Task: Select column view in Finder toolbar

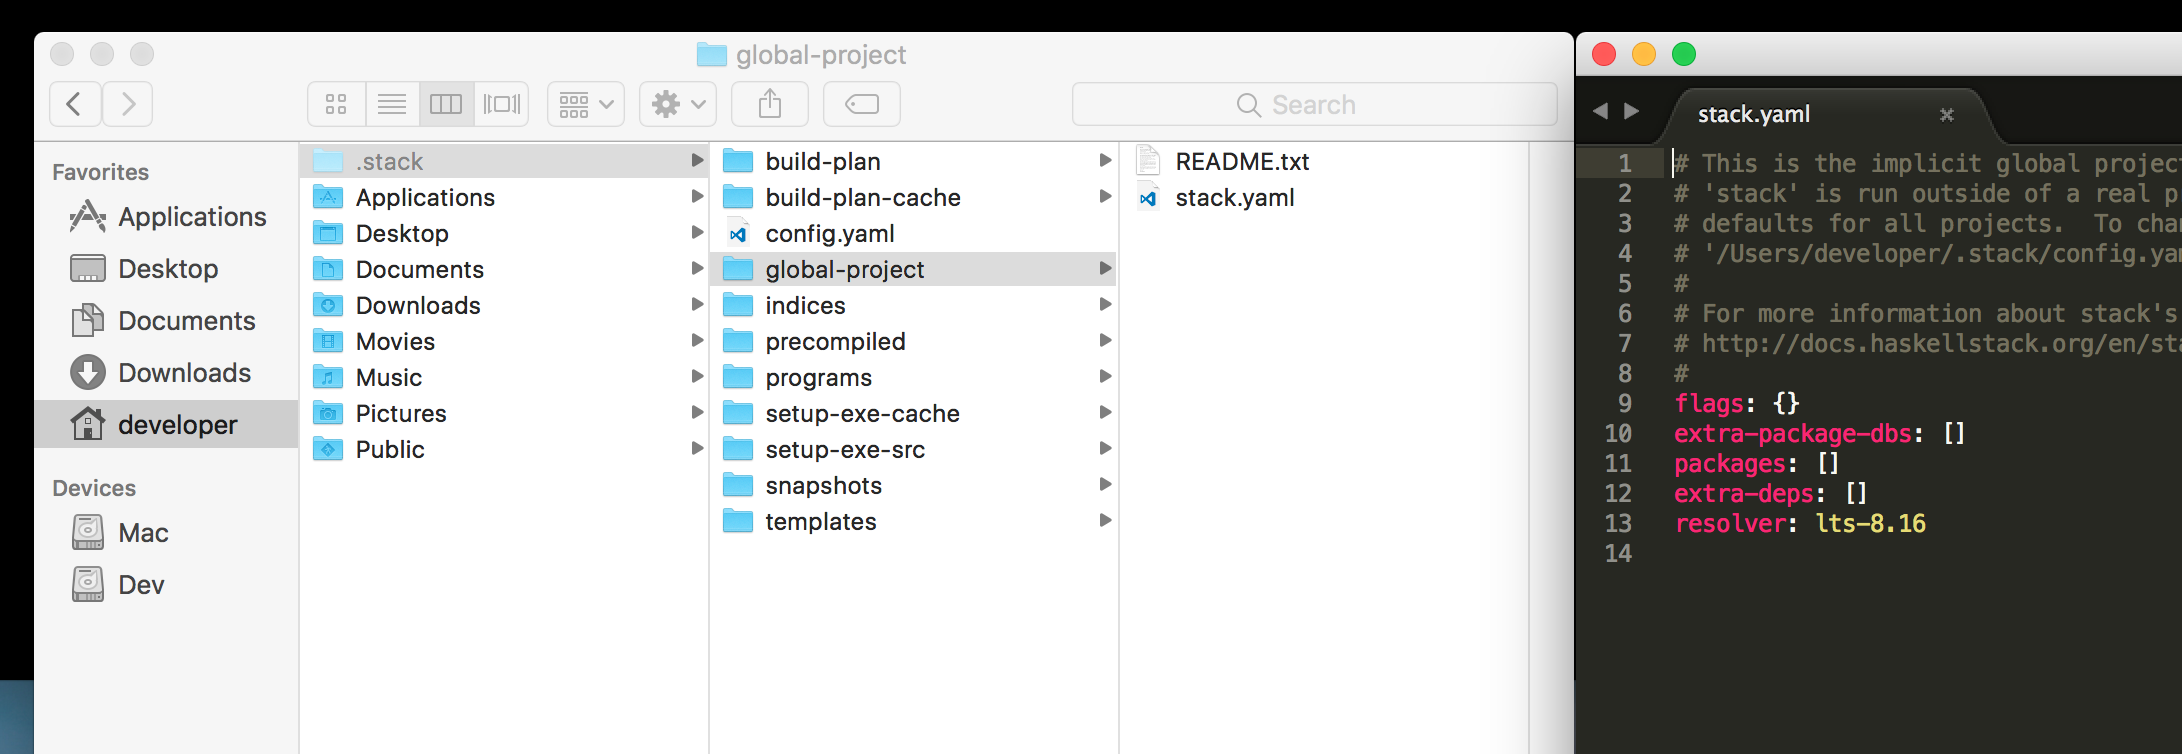Action: click(446, 104)
